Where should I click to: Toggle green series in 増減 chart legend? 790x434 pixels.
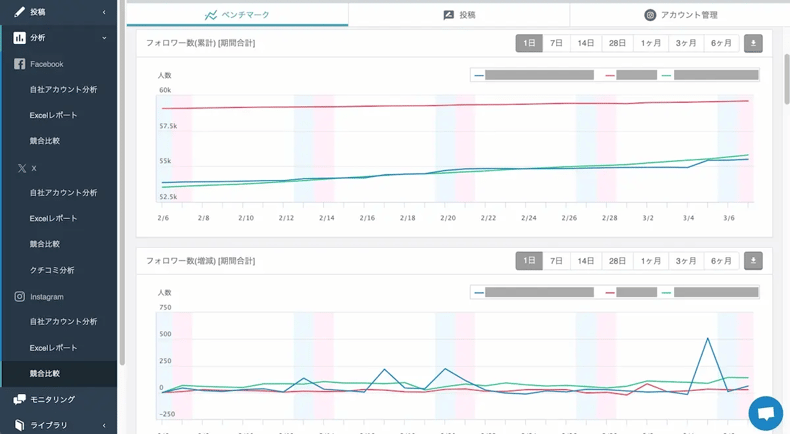(710, 292)
